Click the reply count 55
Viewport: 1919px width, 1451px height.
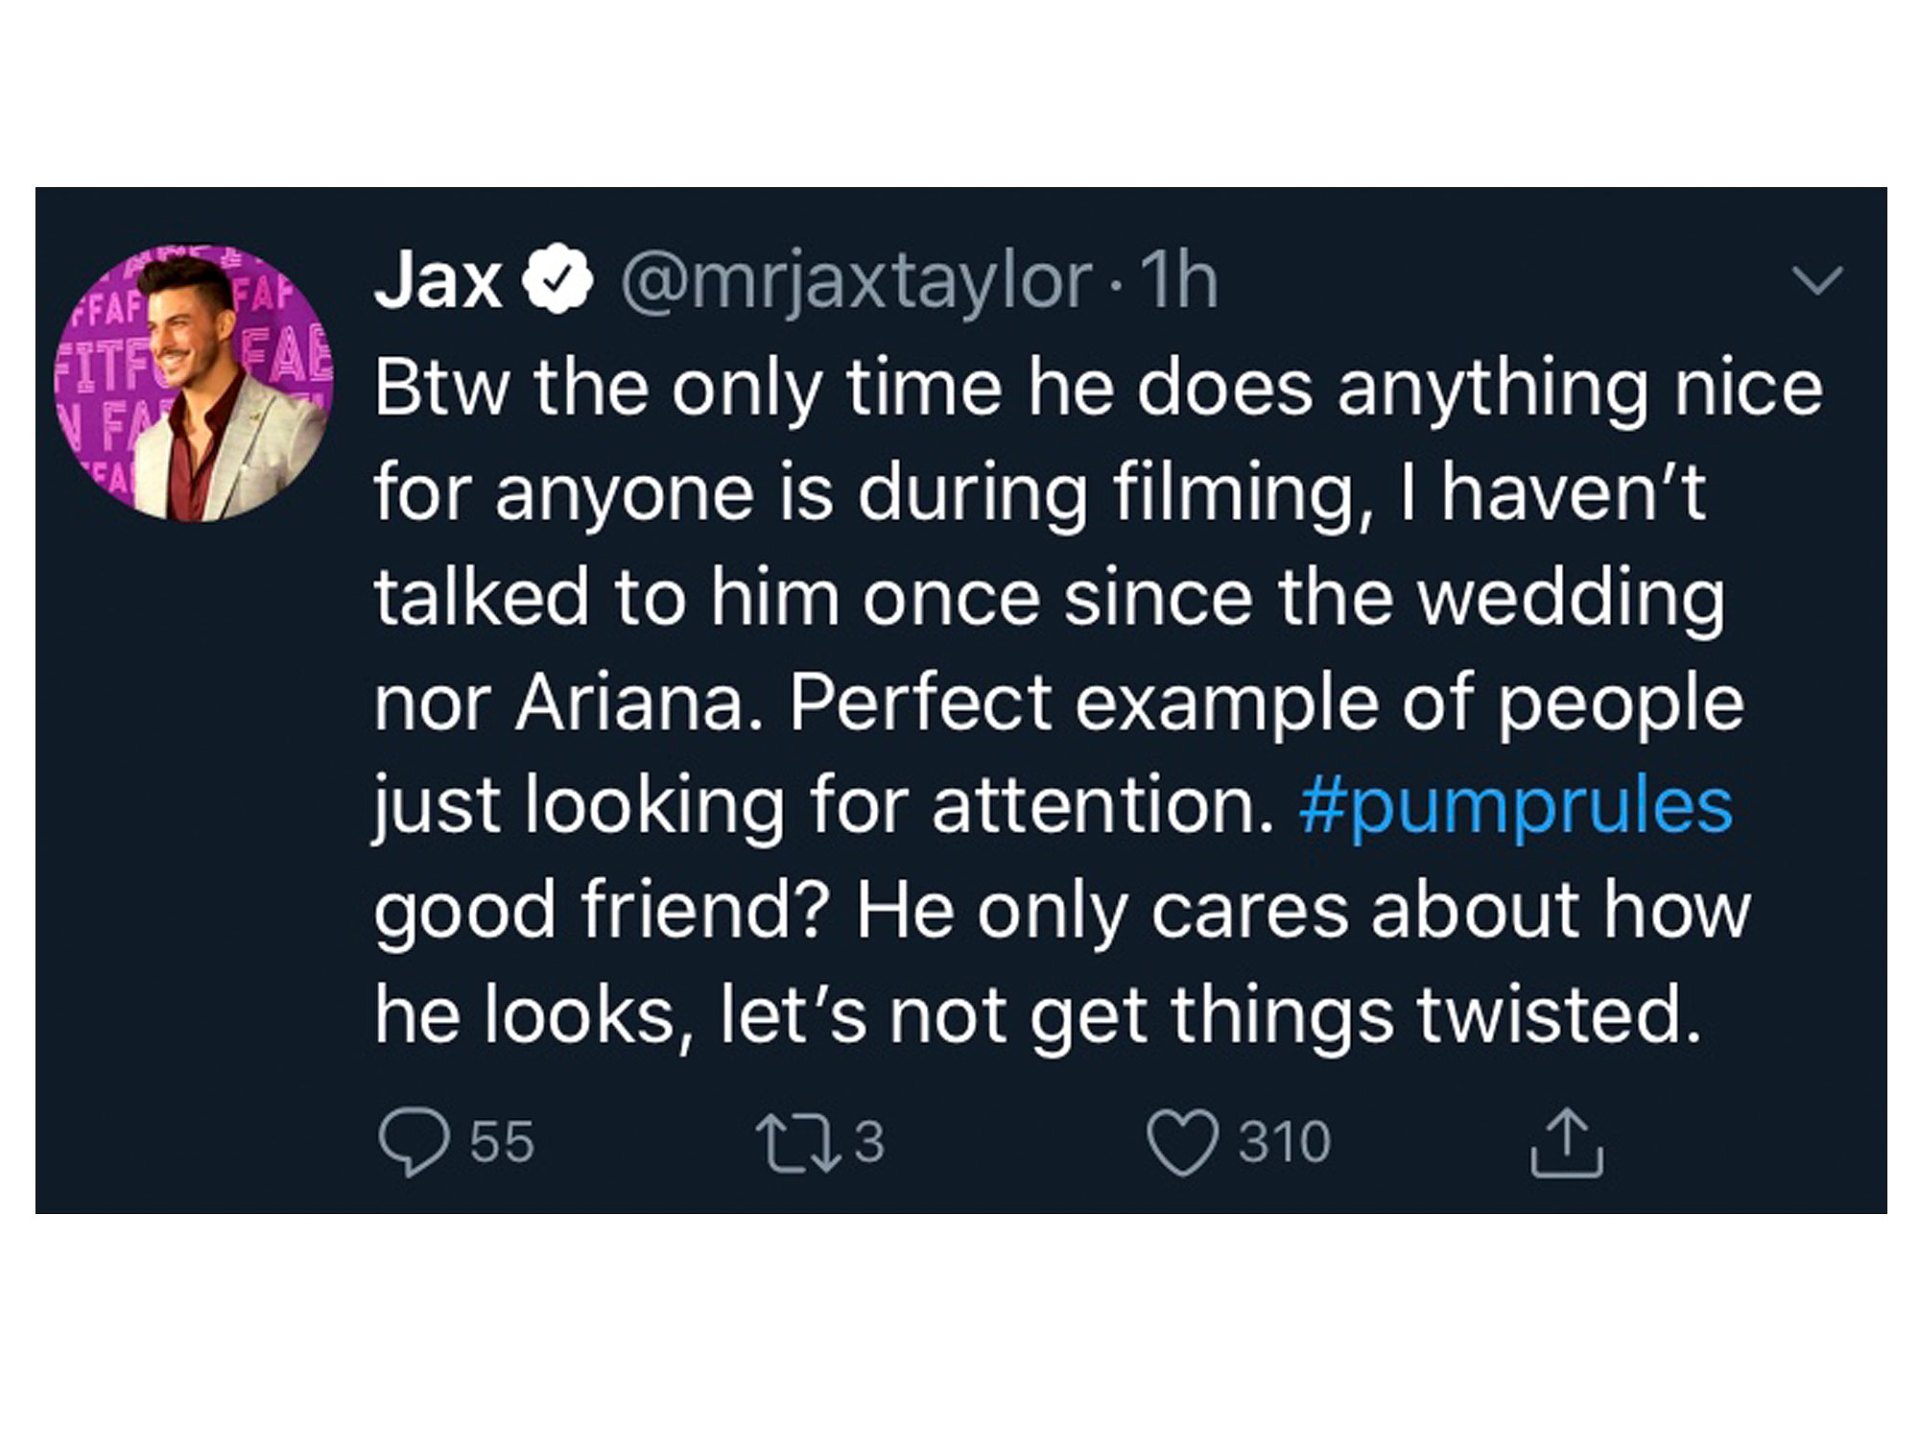(x=502, y=1142)
